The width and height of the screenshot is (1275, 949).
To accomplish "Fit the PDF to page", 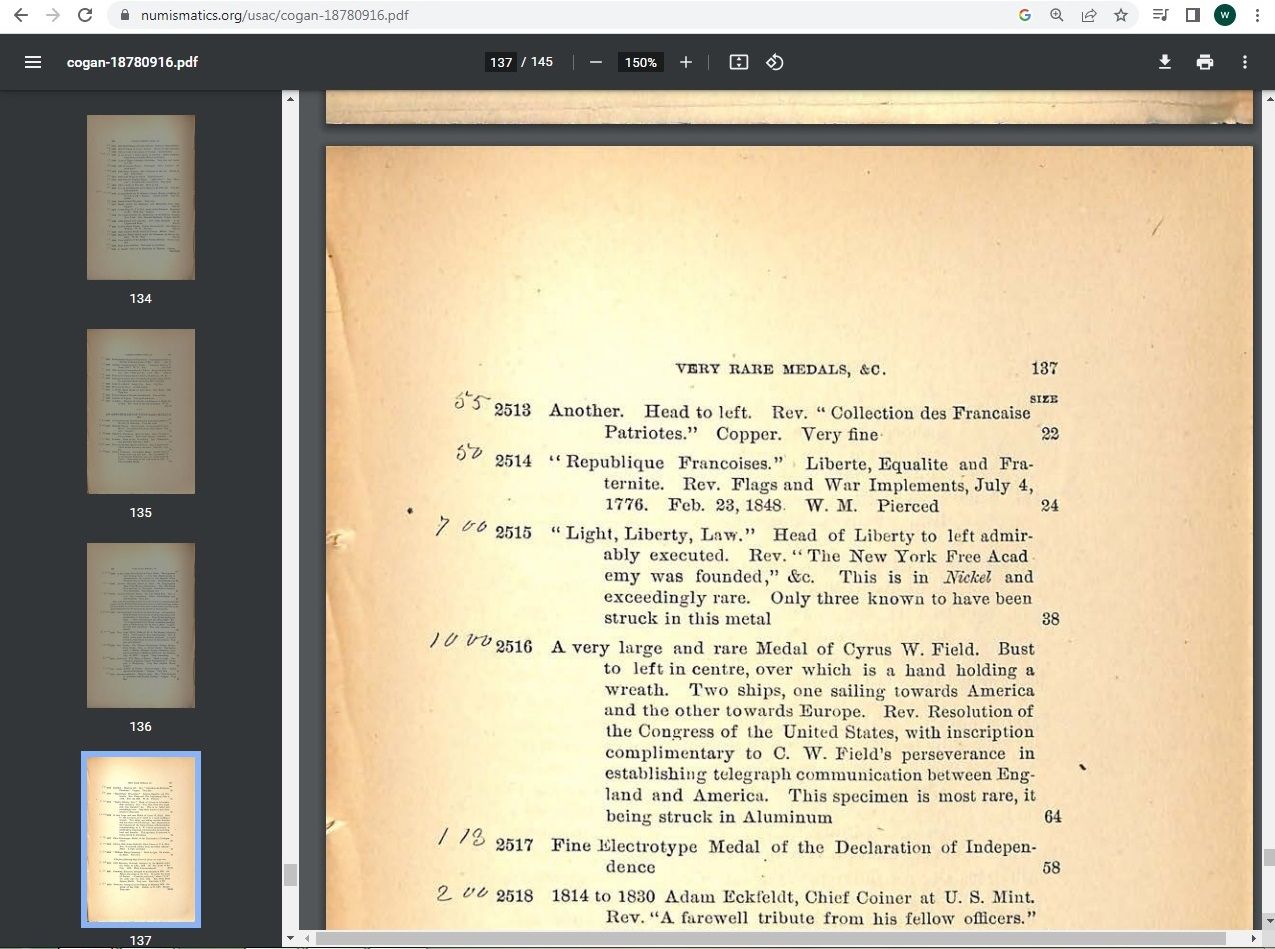I will pos(739,62).
